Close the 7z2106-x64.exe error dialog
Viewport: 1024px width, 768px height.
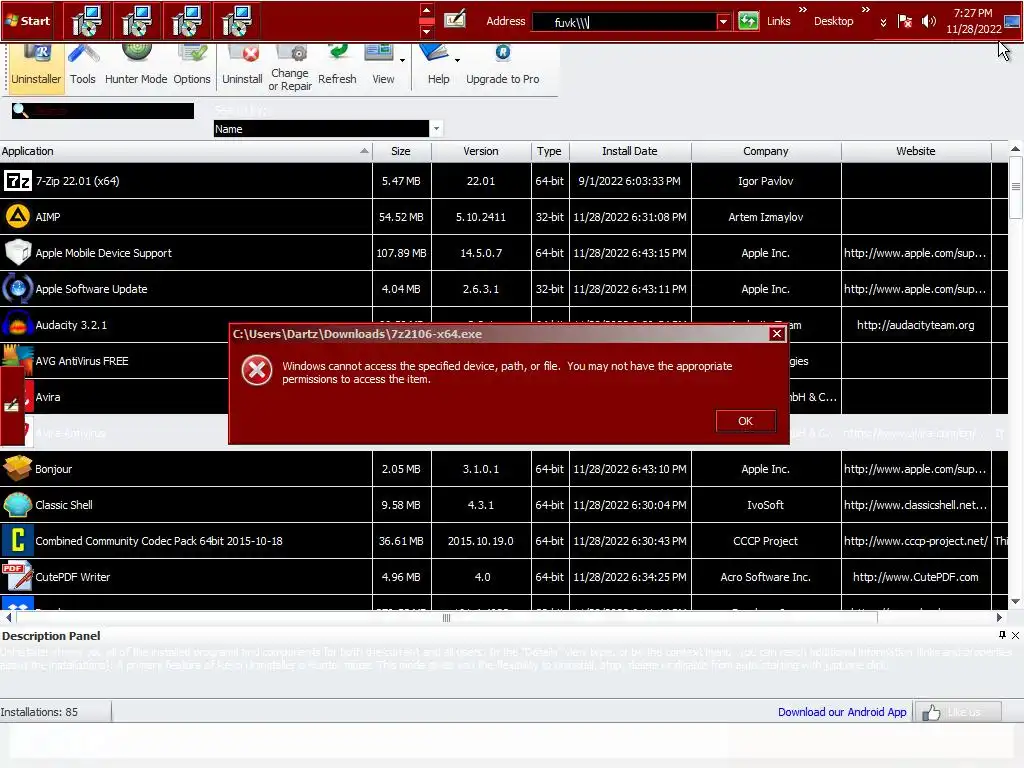pos(776,334)
